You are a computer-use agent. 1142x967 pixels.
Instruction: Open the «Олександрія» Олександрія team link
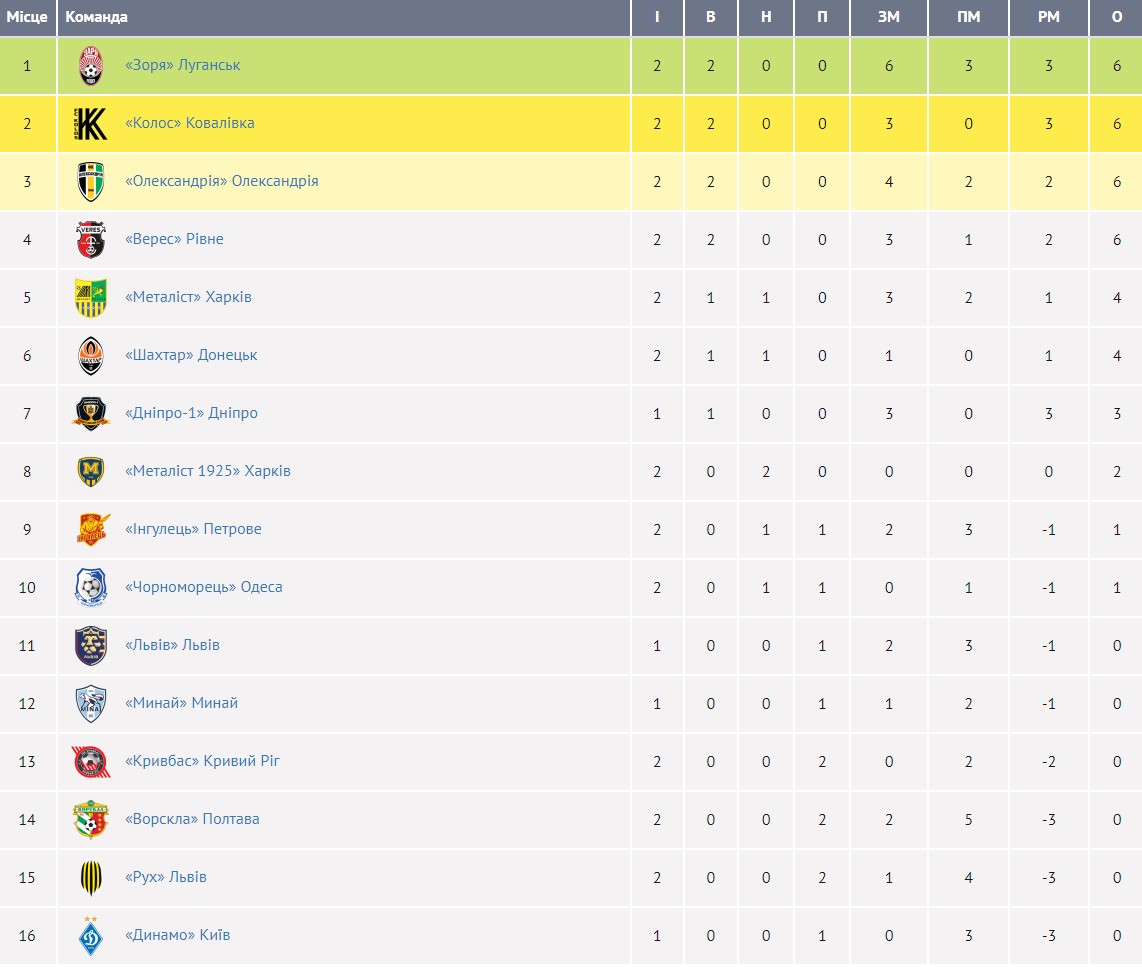tap(222, 181)
